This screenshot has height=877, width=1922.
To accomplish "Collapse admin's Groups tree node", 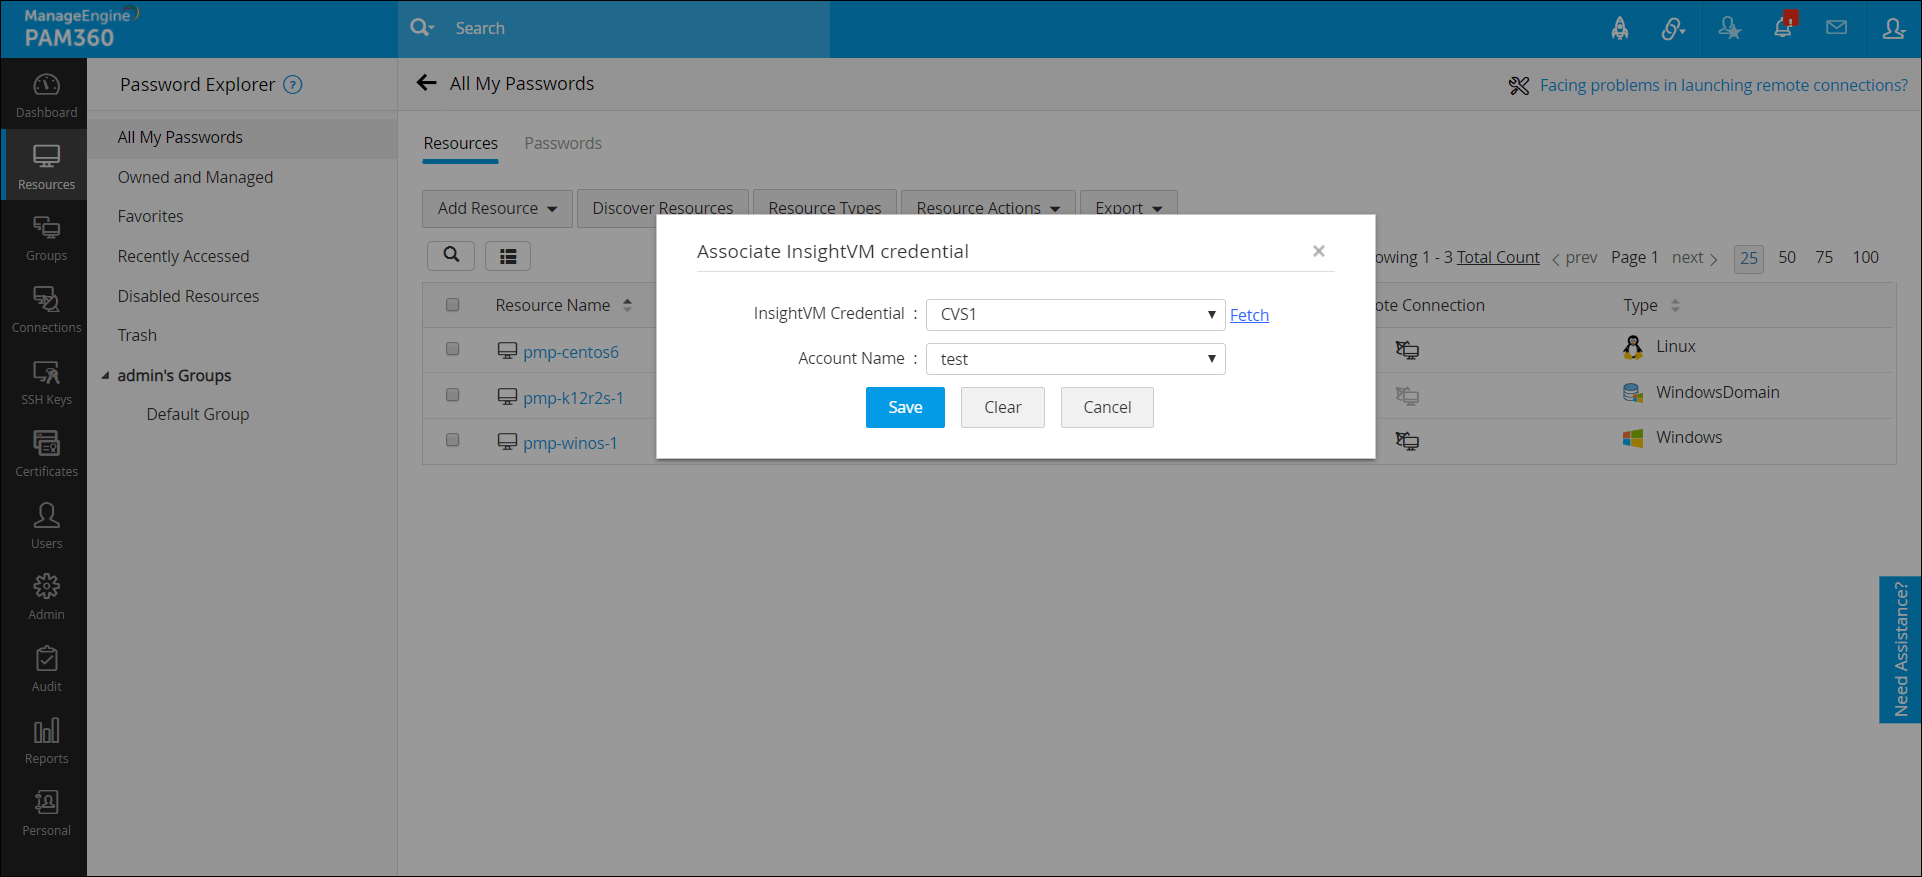I will [x=105, y=376].
